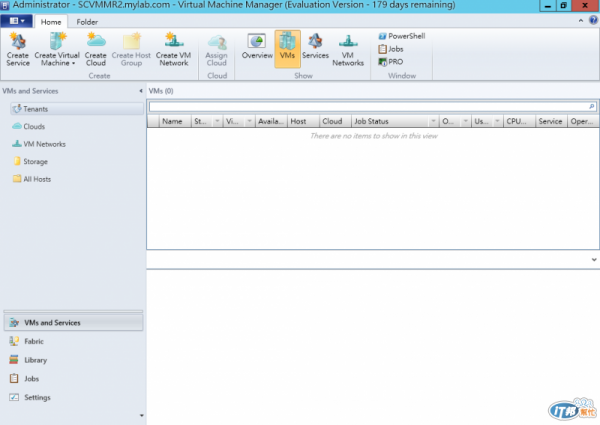Select Storage in navigation tree

click(30, 161)
